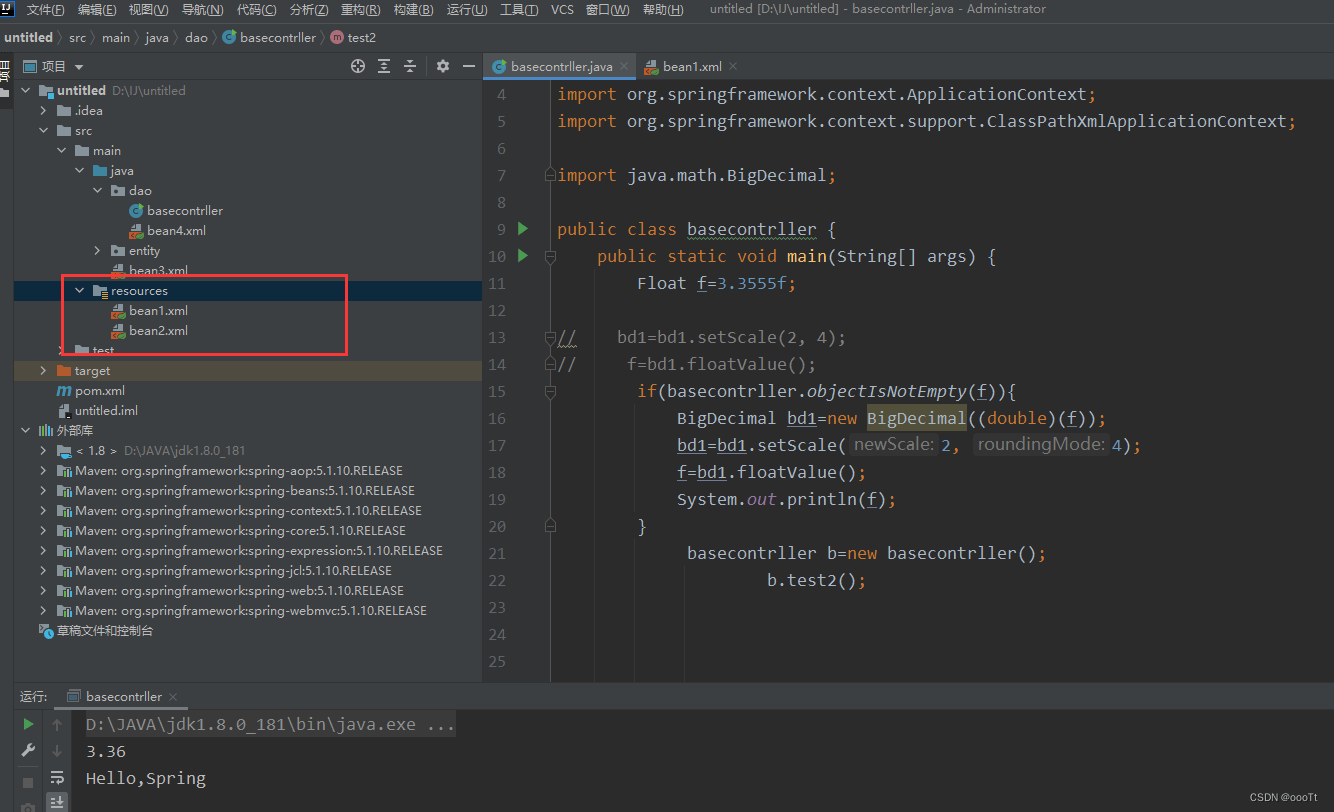The width and height of the screenshot is (1334, 812).
Task: Click the bean4.xml file icon in the tree
Action: (137, 231)
